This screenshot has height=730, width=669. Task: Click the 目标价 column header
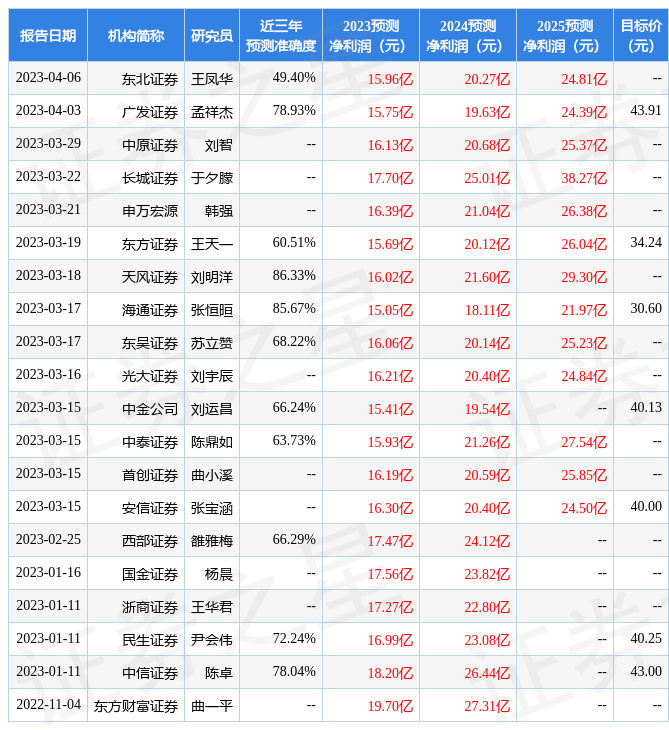pyautogui.click(x=641, y=35)
